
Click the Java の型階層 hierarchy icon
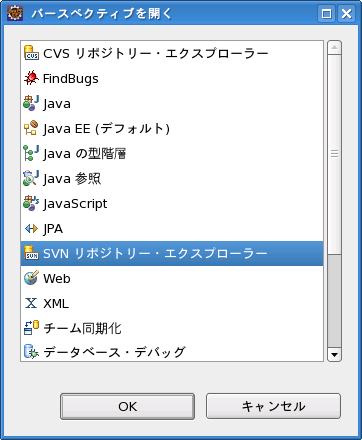[31, 153]
